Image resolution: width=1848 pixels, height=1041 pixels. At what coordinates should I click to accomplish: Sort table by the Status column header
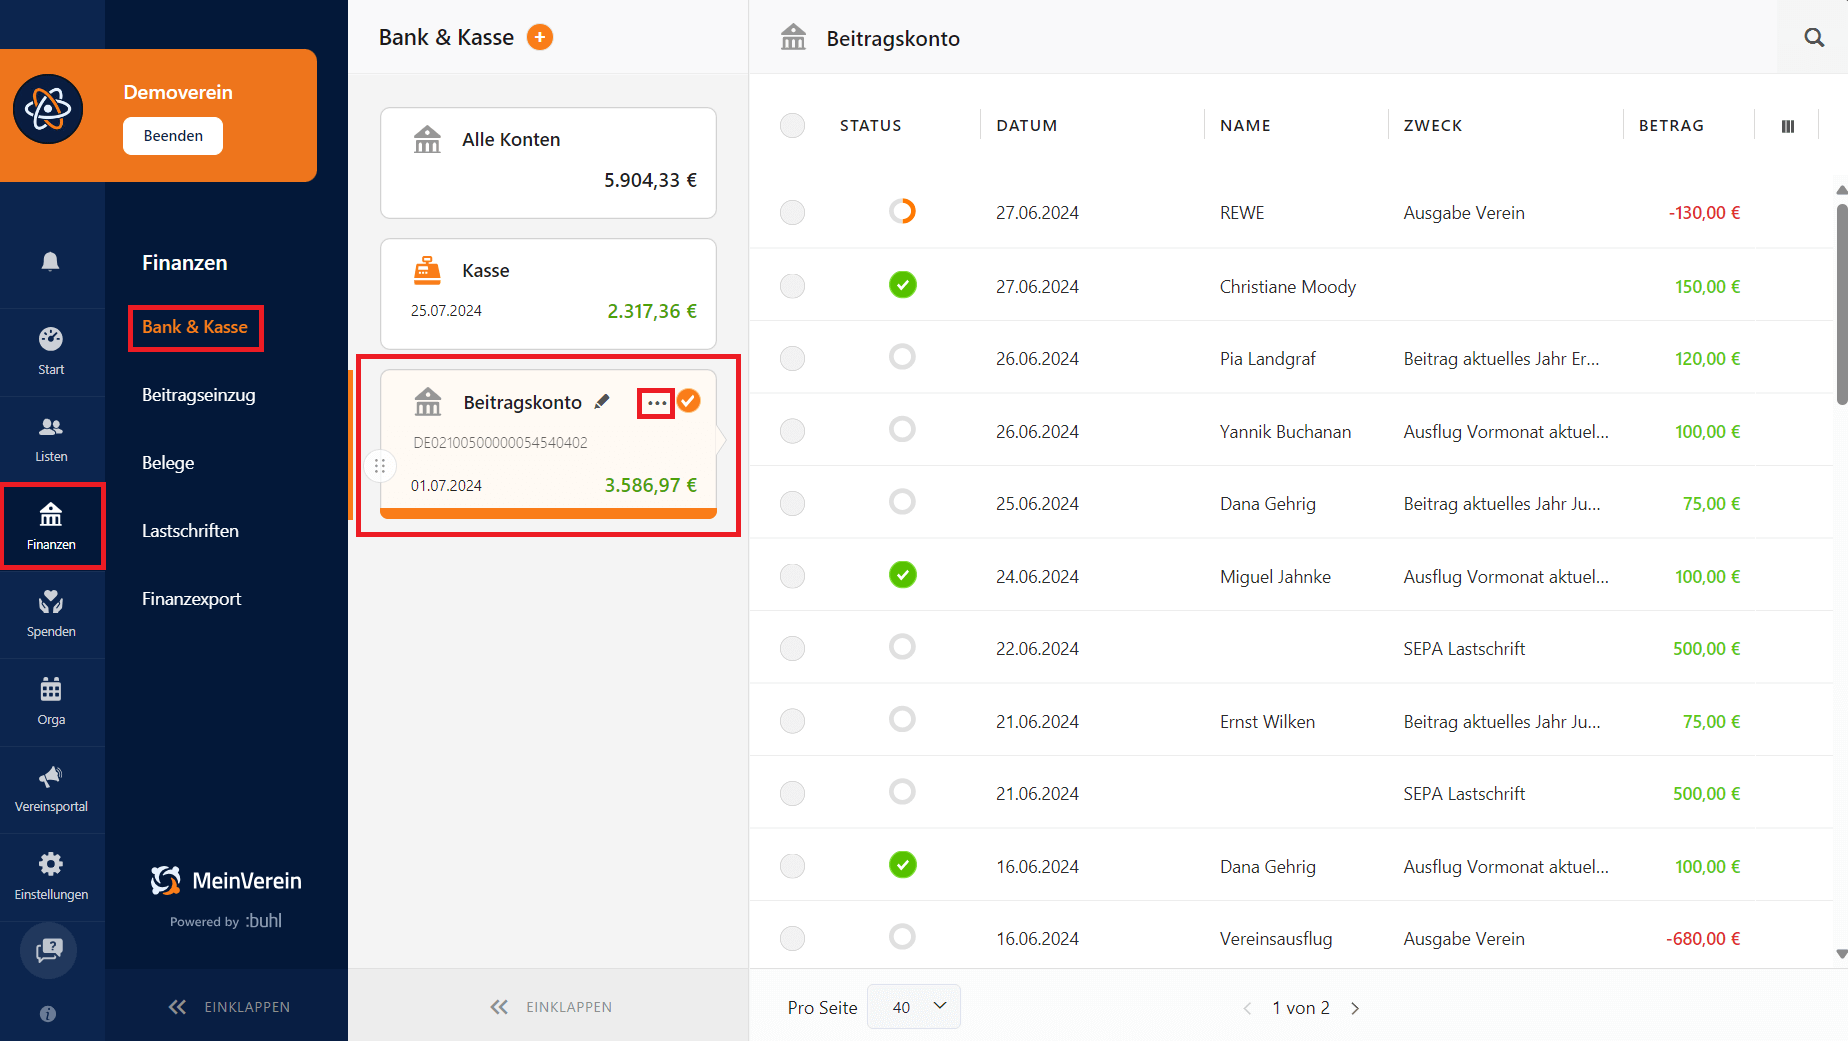(871, 126)
